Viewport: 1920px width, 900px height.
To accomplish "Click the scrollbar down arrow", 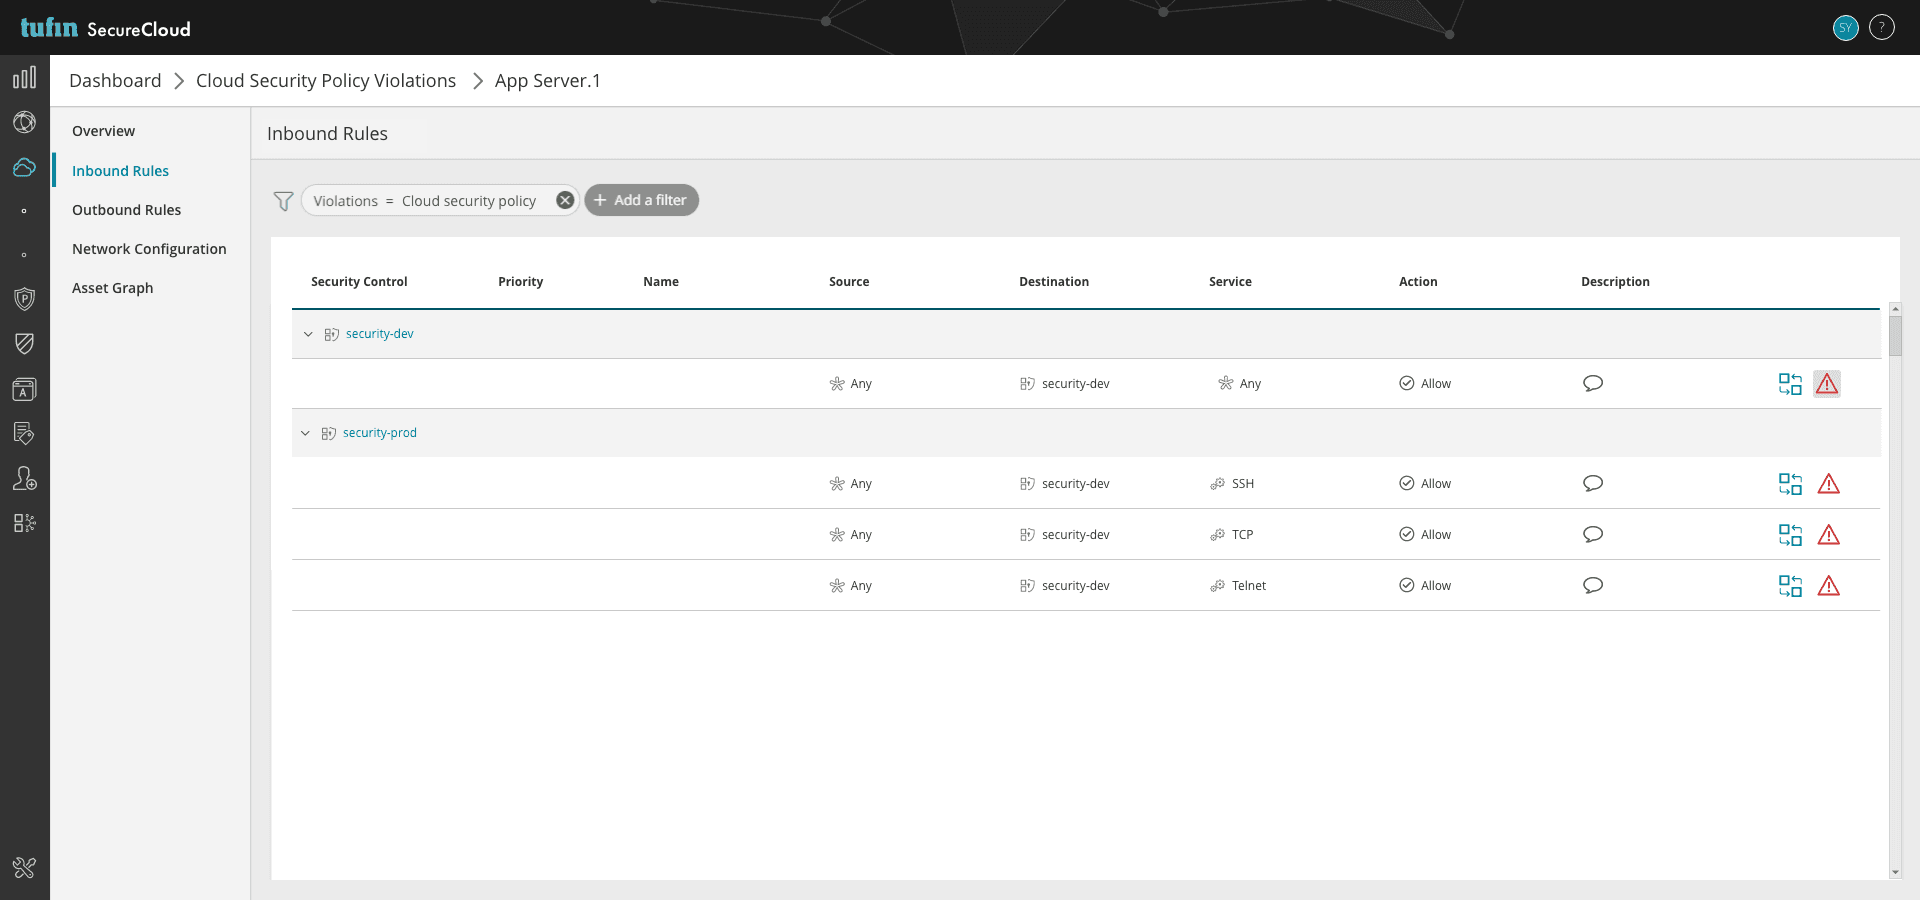I will coord(1895,873).
